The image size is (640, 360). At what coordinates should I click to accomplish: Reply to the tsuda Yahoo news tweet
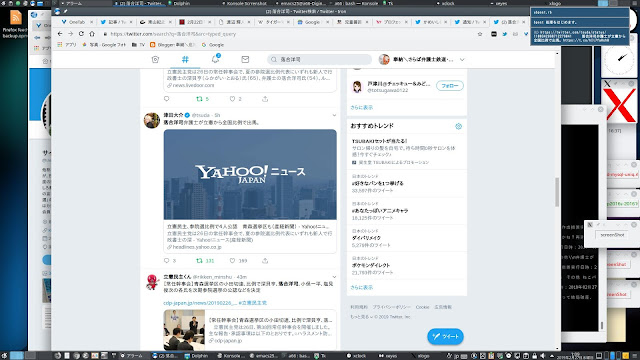(167, 260)
